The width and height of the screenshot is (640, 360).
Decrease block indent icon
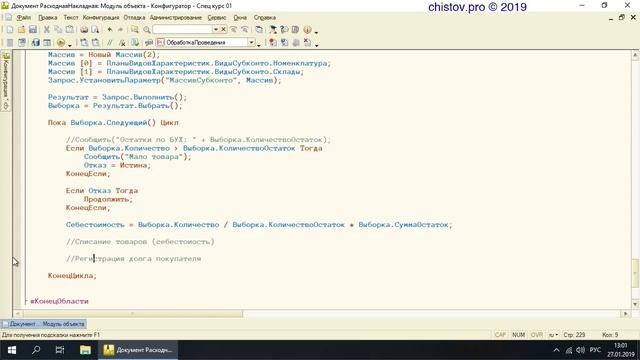[x=95, y=42]
